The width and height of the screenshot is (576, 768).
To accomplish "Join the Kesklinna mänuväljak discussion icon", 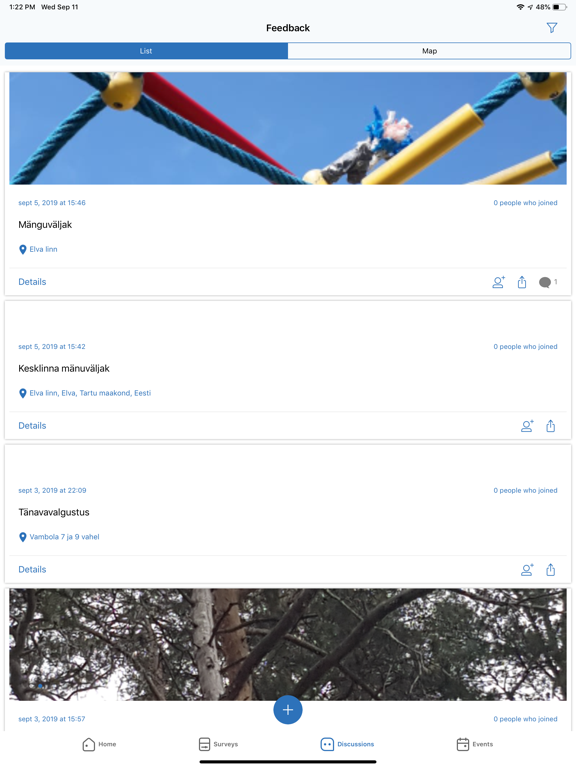I will [x=527, y=426].
